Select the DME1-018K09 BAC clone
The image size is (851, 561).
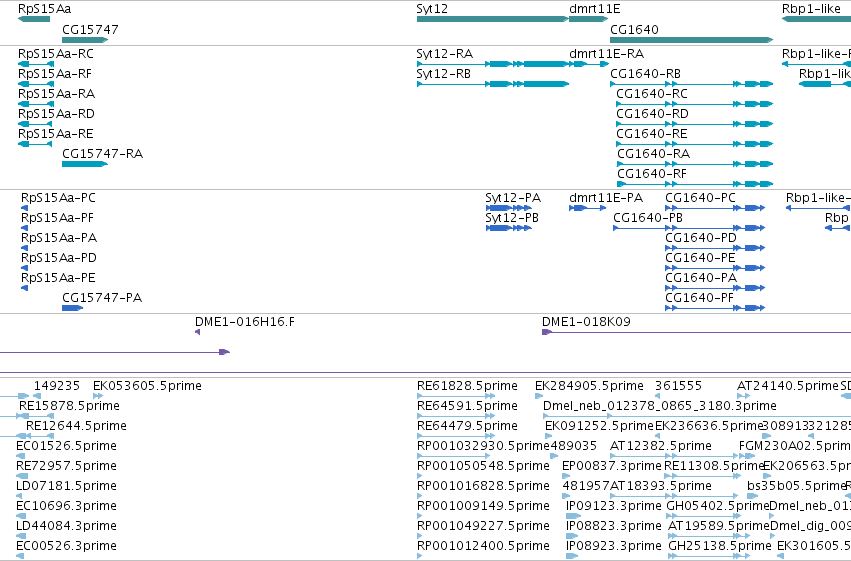[696, 332]
